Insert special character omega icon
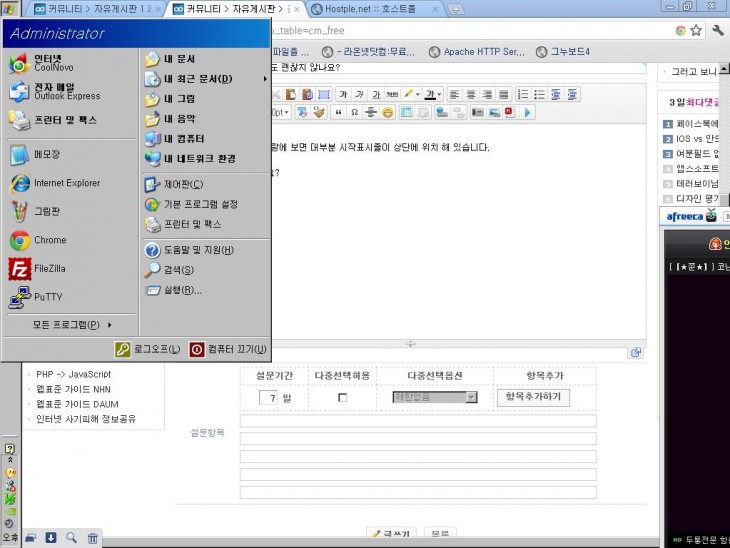Screen dimensions: 730x548 [354, 113]
